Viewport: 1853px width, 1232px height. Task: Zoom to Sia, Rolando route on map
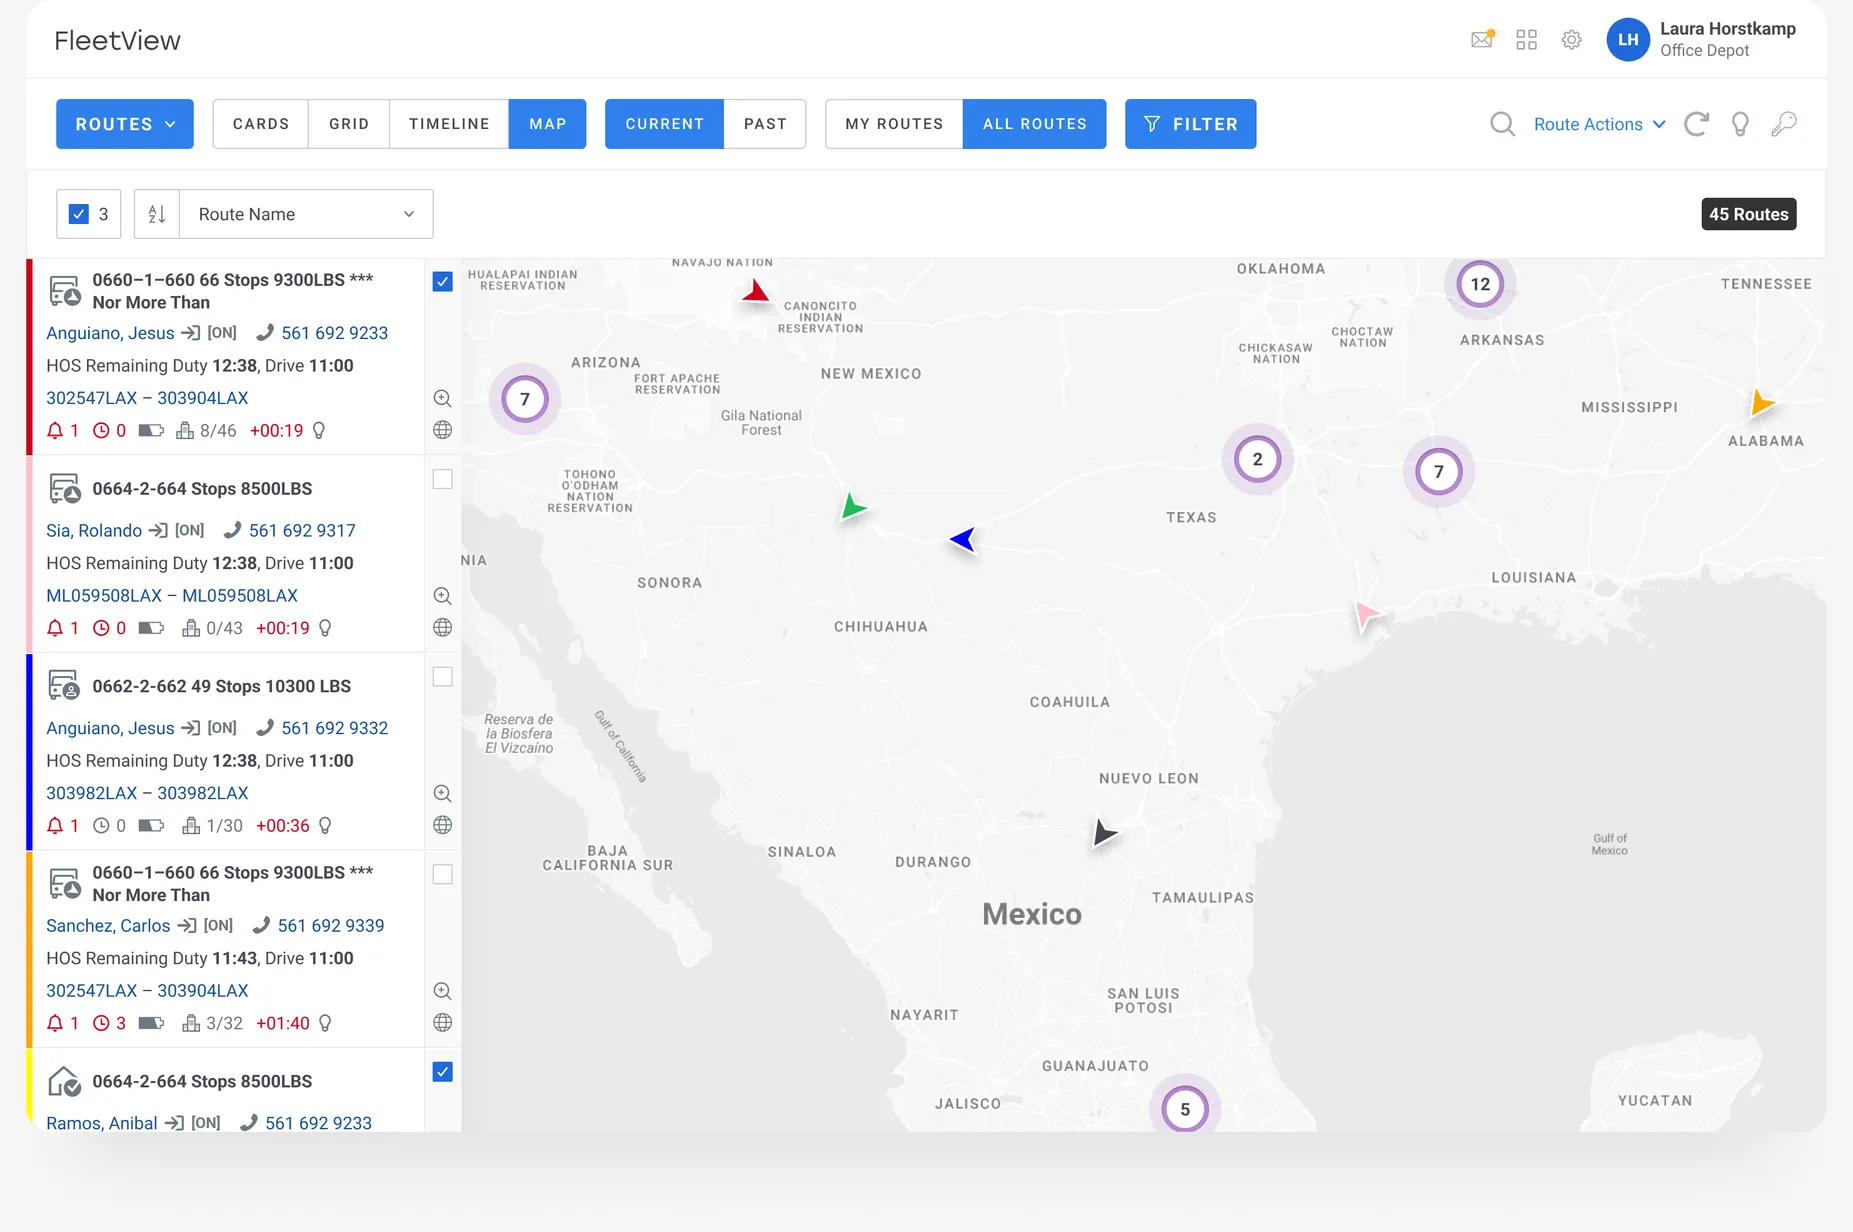pyautogui.click(x=442, y=596)
